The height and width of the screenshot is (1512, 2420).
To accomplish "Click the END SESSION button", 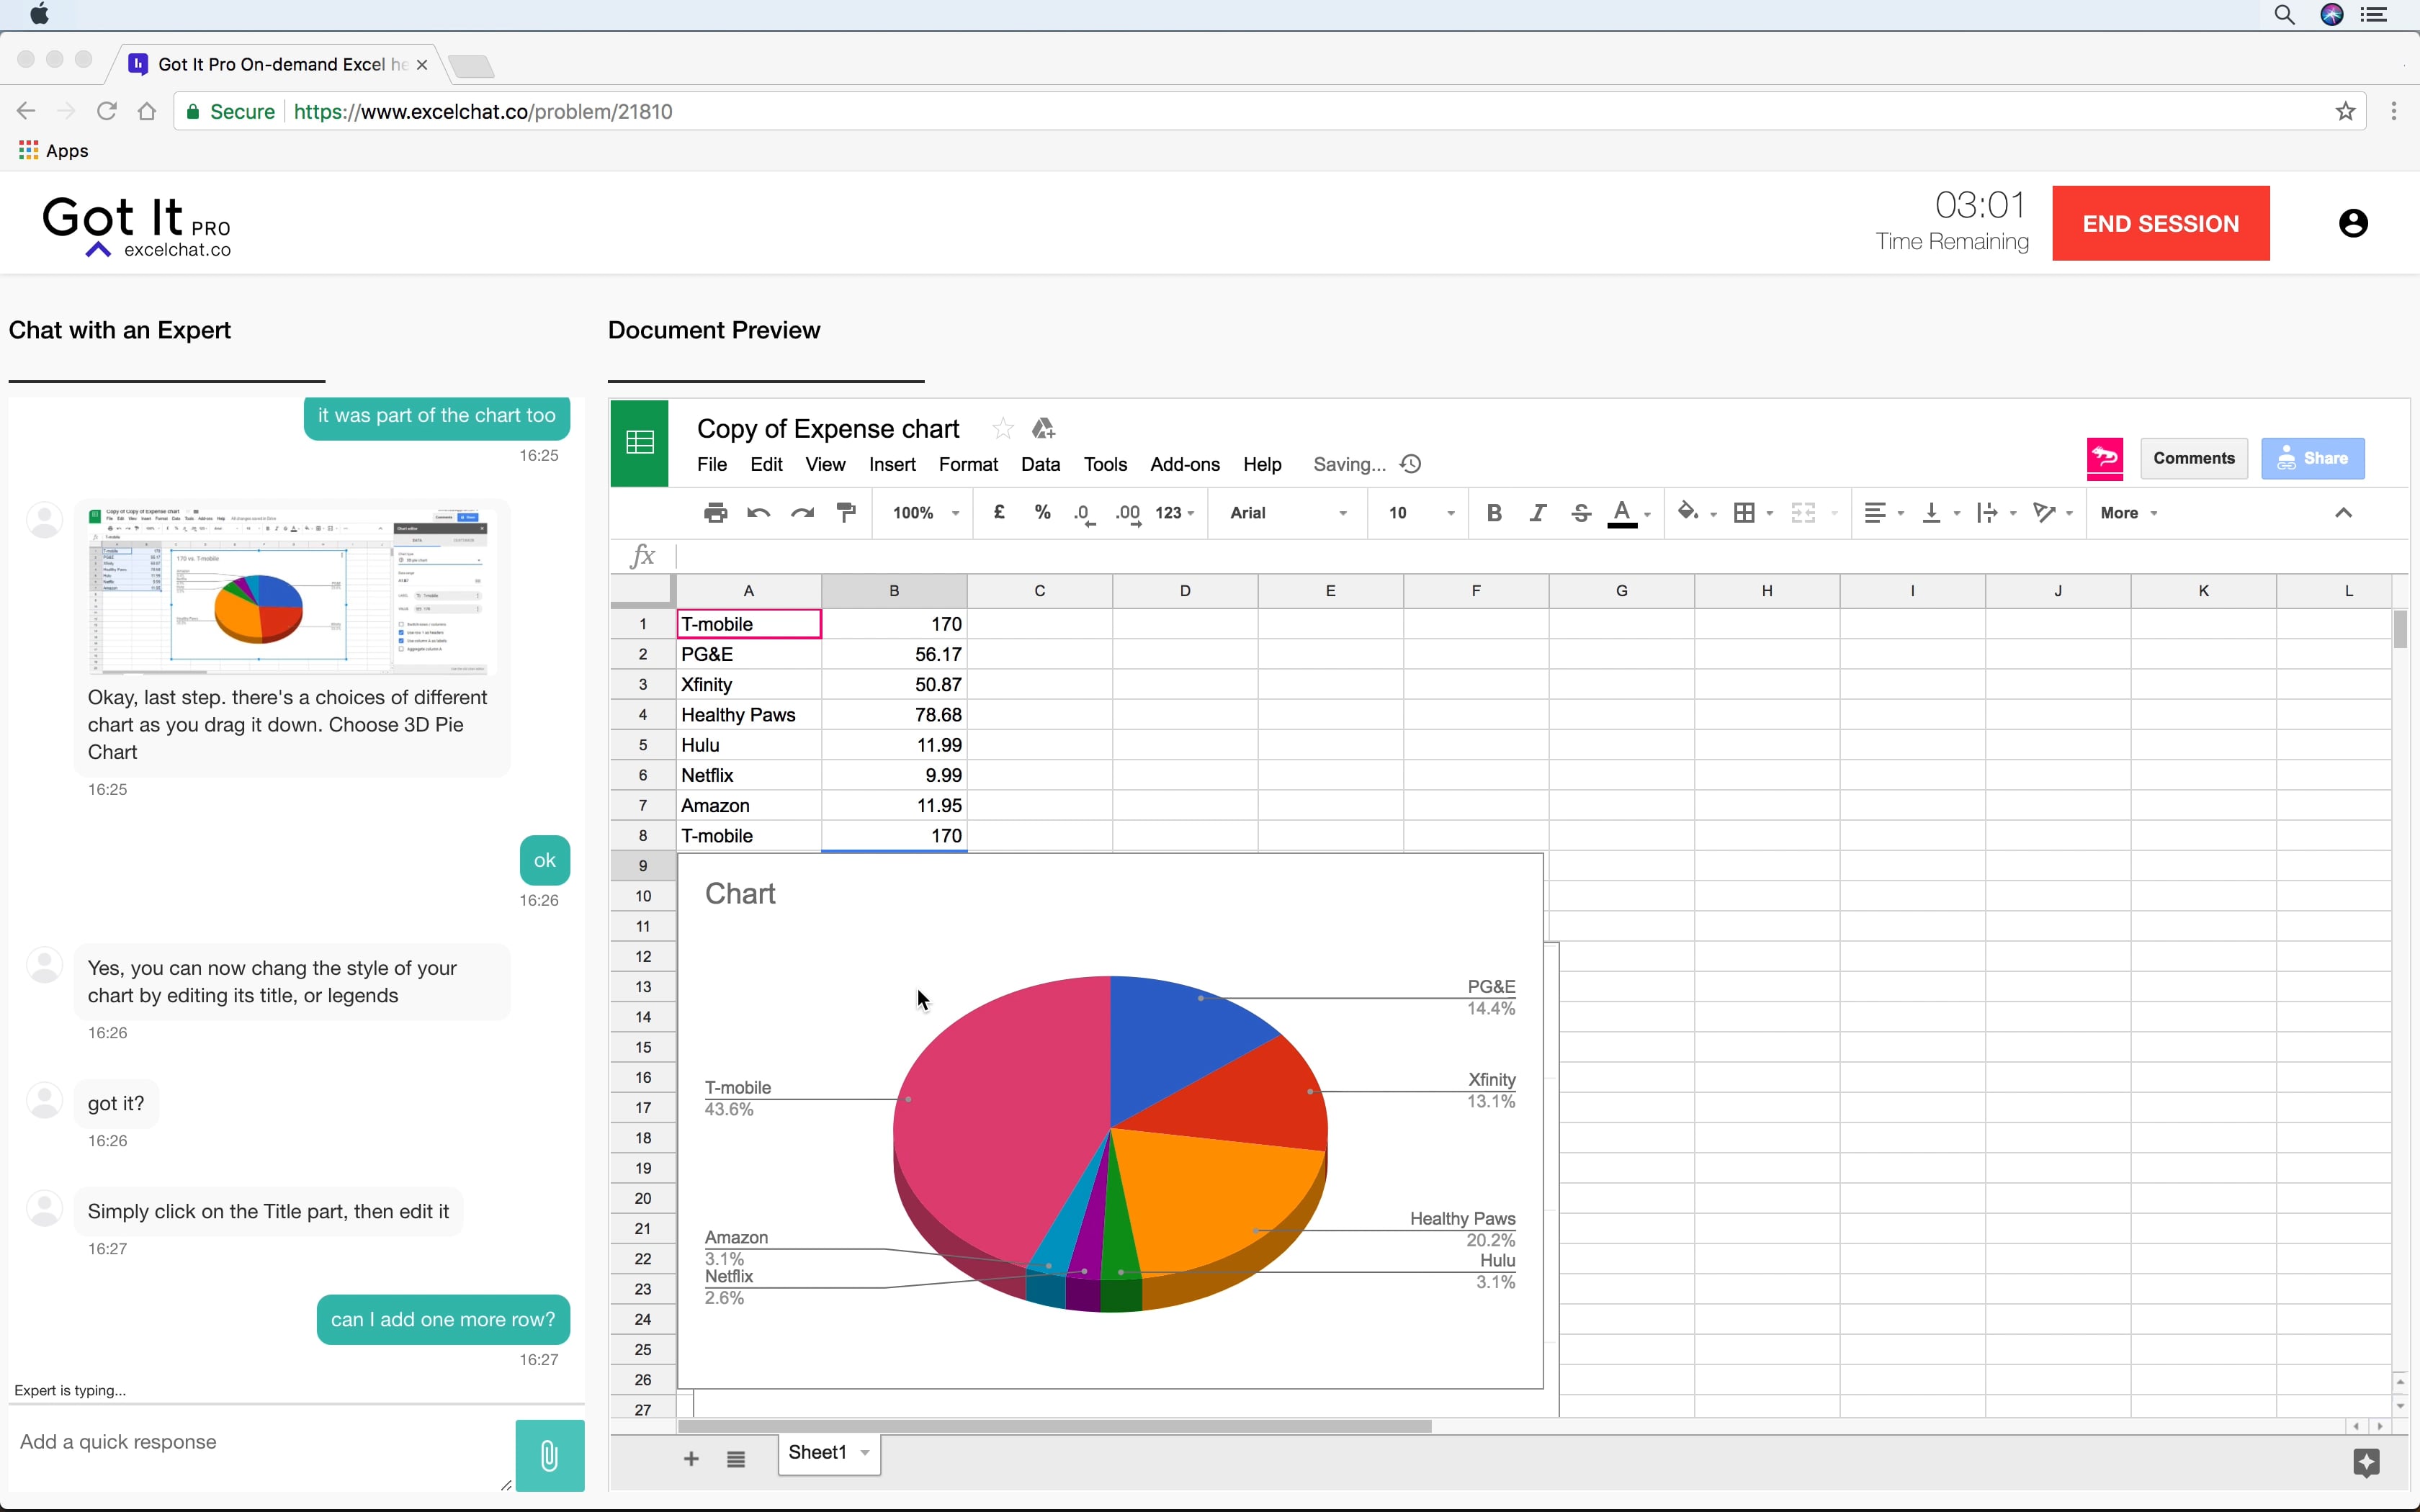I will pos(2161,223).
